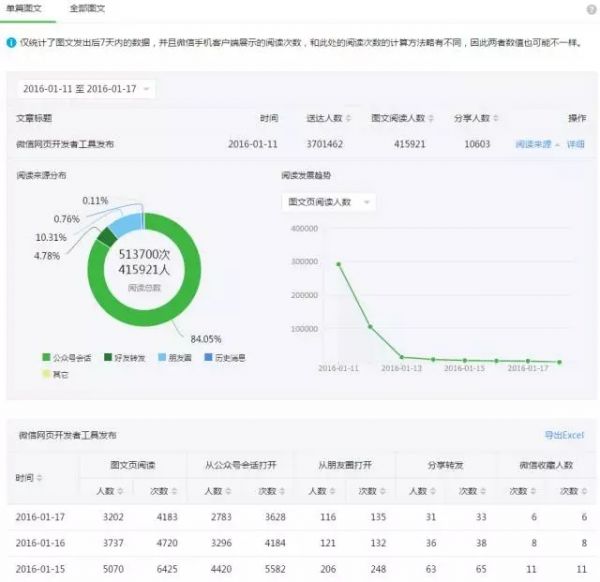
Task: Click the 10.31% donut chart label
Action: point(51,237)
